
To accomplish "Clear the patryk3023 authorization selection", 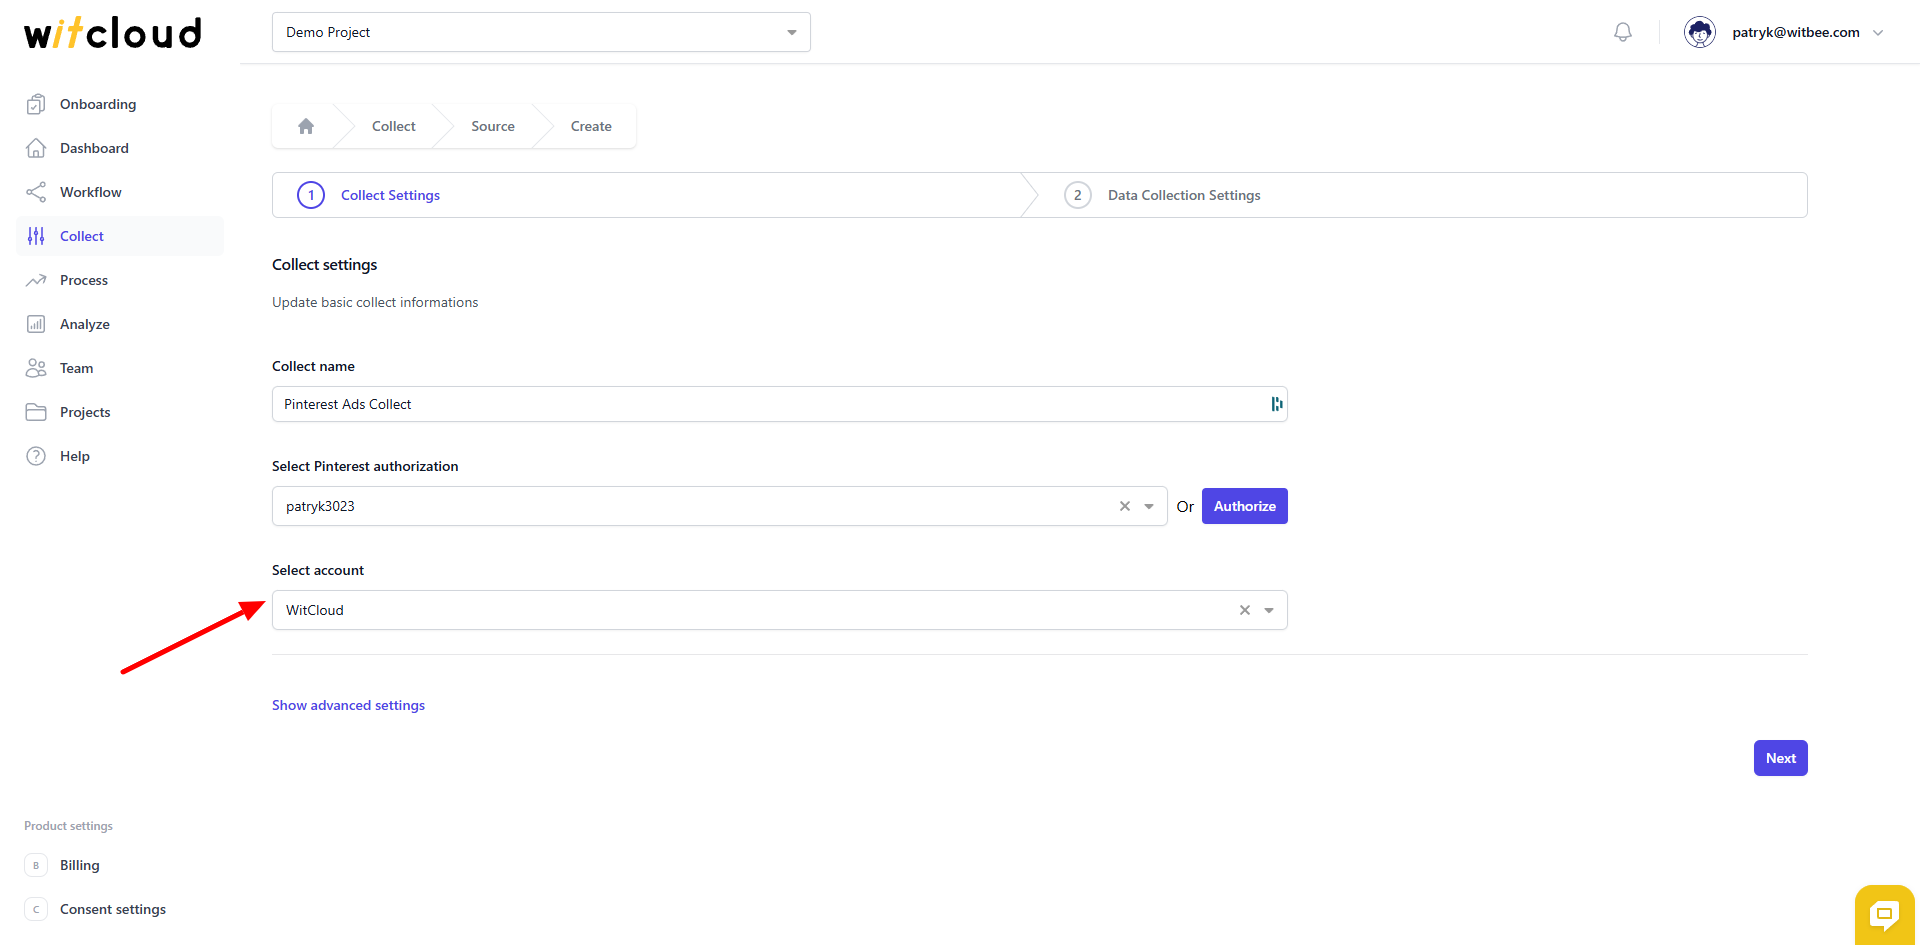I will pyautogui.click(x=1125, y=506).
